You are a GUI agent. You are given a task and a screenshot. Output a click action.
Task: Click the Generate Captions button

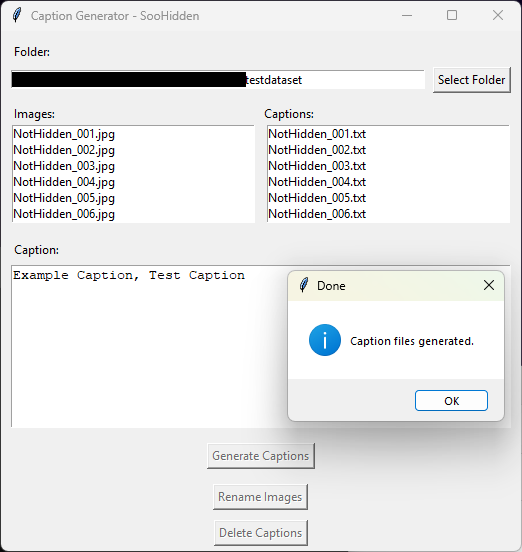(x=261, y=456)
